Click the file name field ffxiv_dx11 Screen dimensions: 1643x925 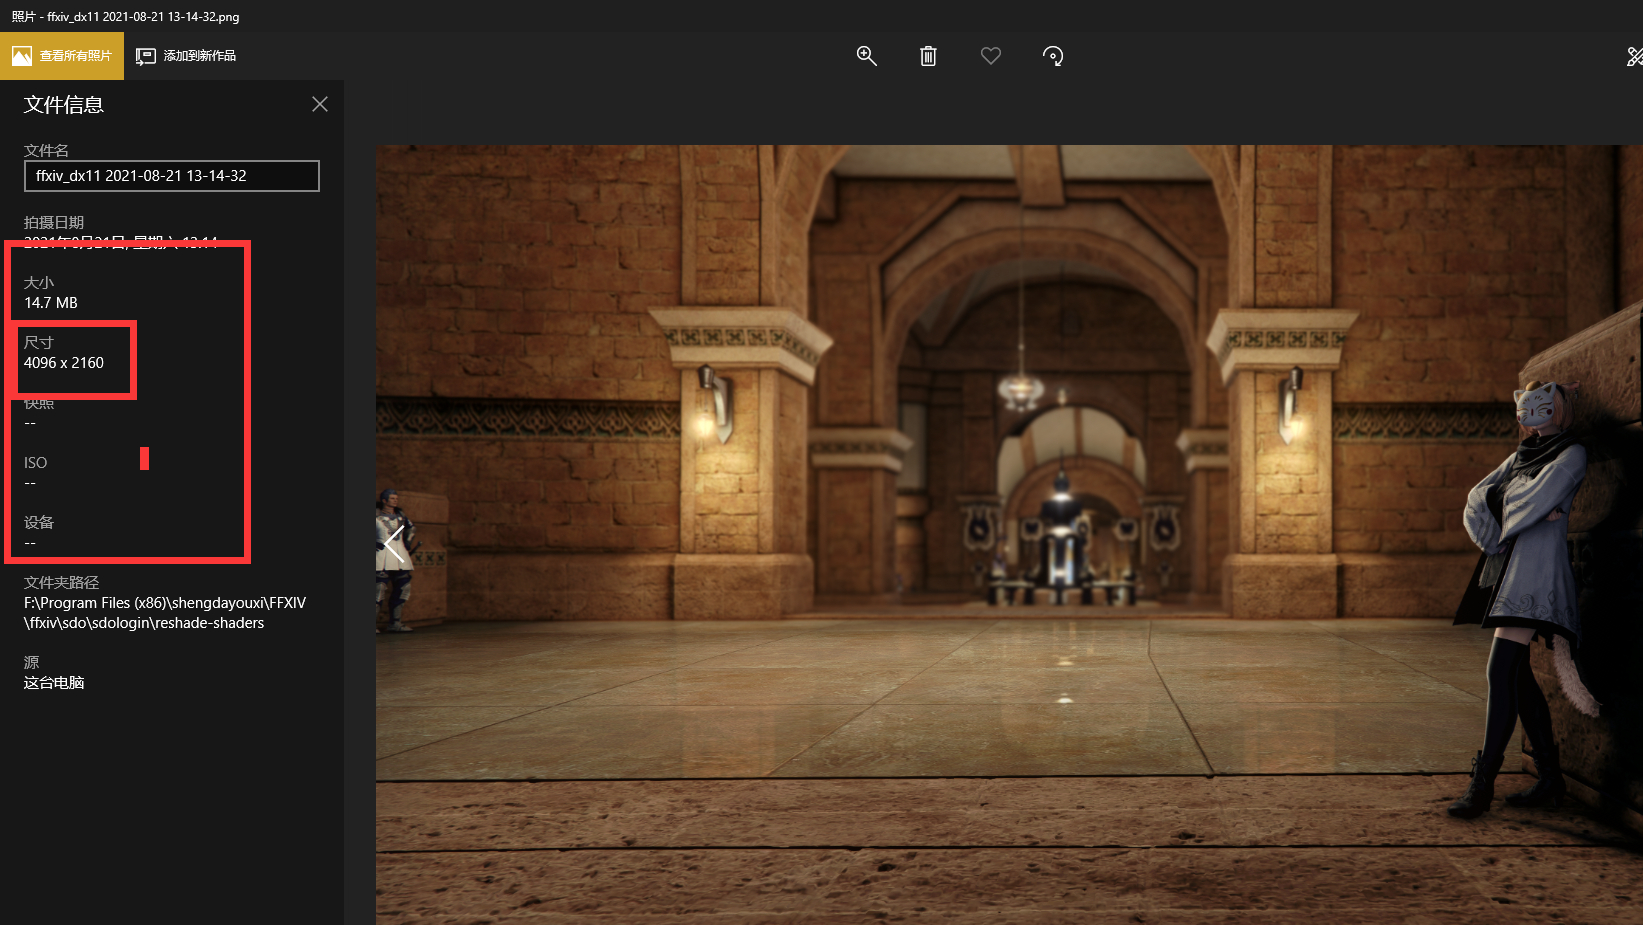(172, 176)
